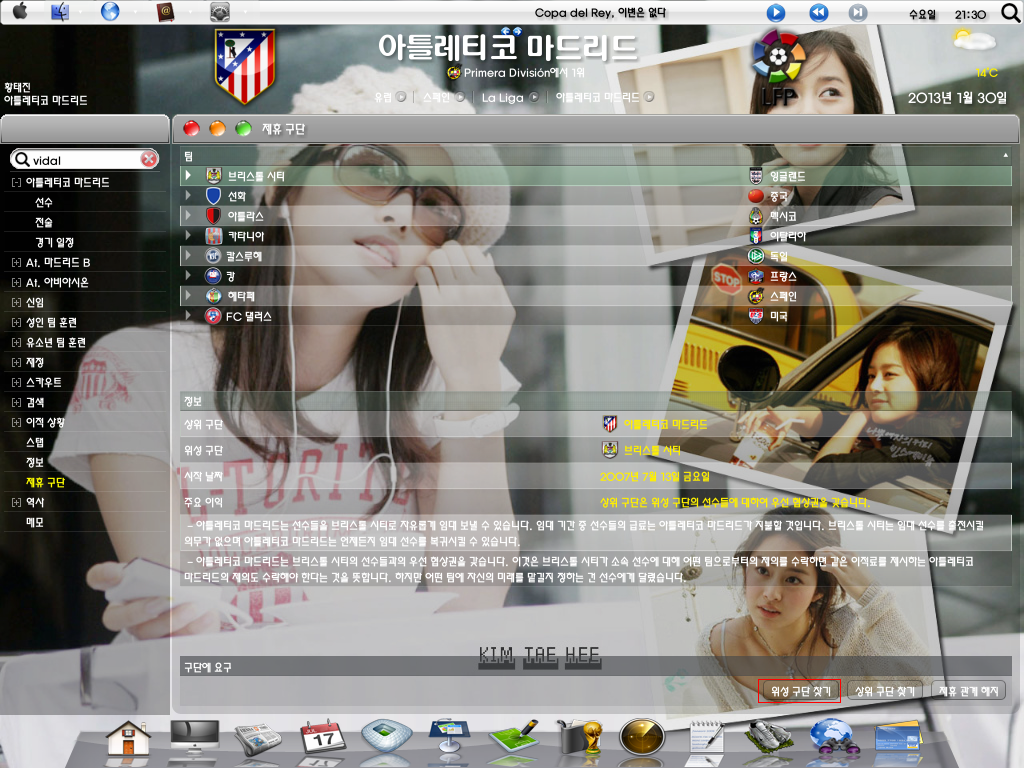The height and width of the screenshot is (768, 1024).
Task: Open the notepad icon in the dock
Action: click(707, 739)
